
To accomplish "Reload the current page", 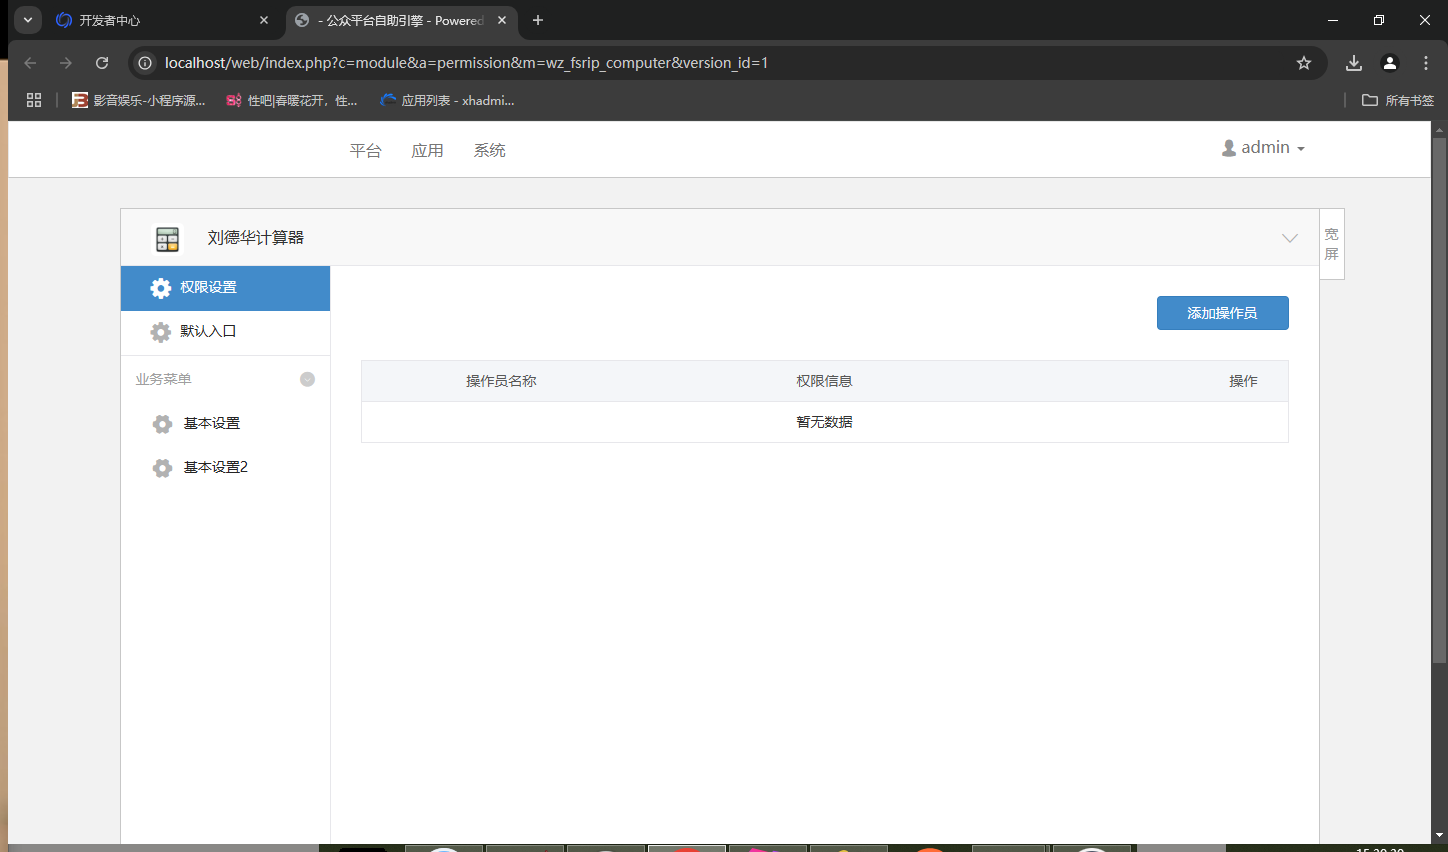I will [102, 63].
